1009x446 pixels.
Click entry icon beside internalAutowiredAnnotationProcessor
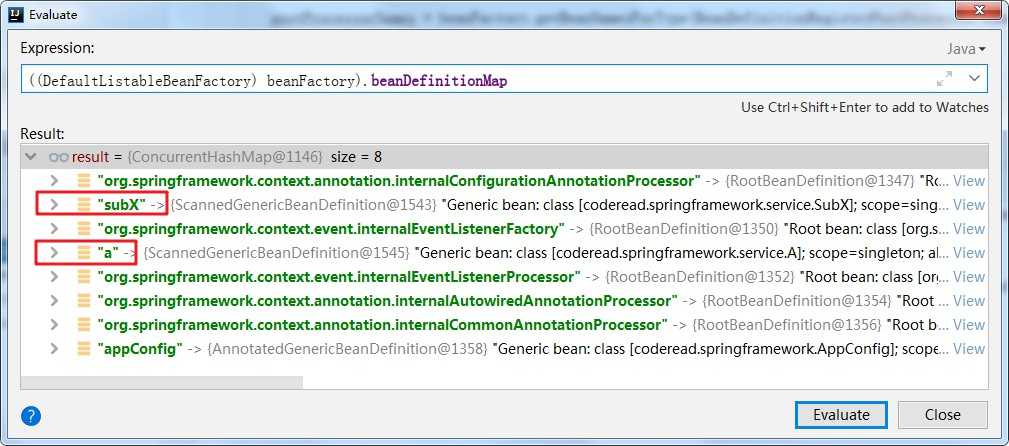(x=84, y=301)
